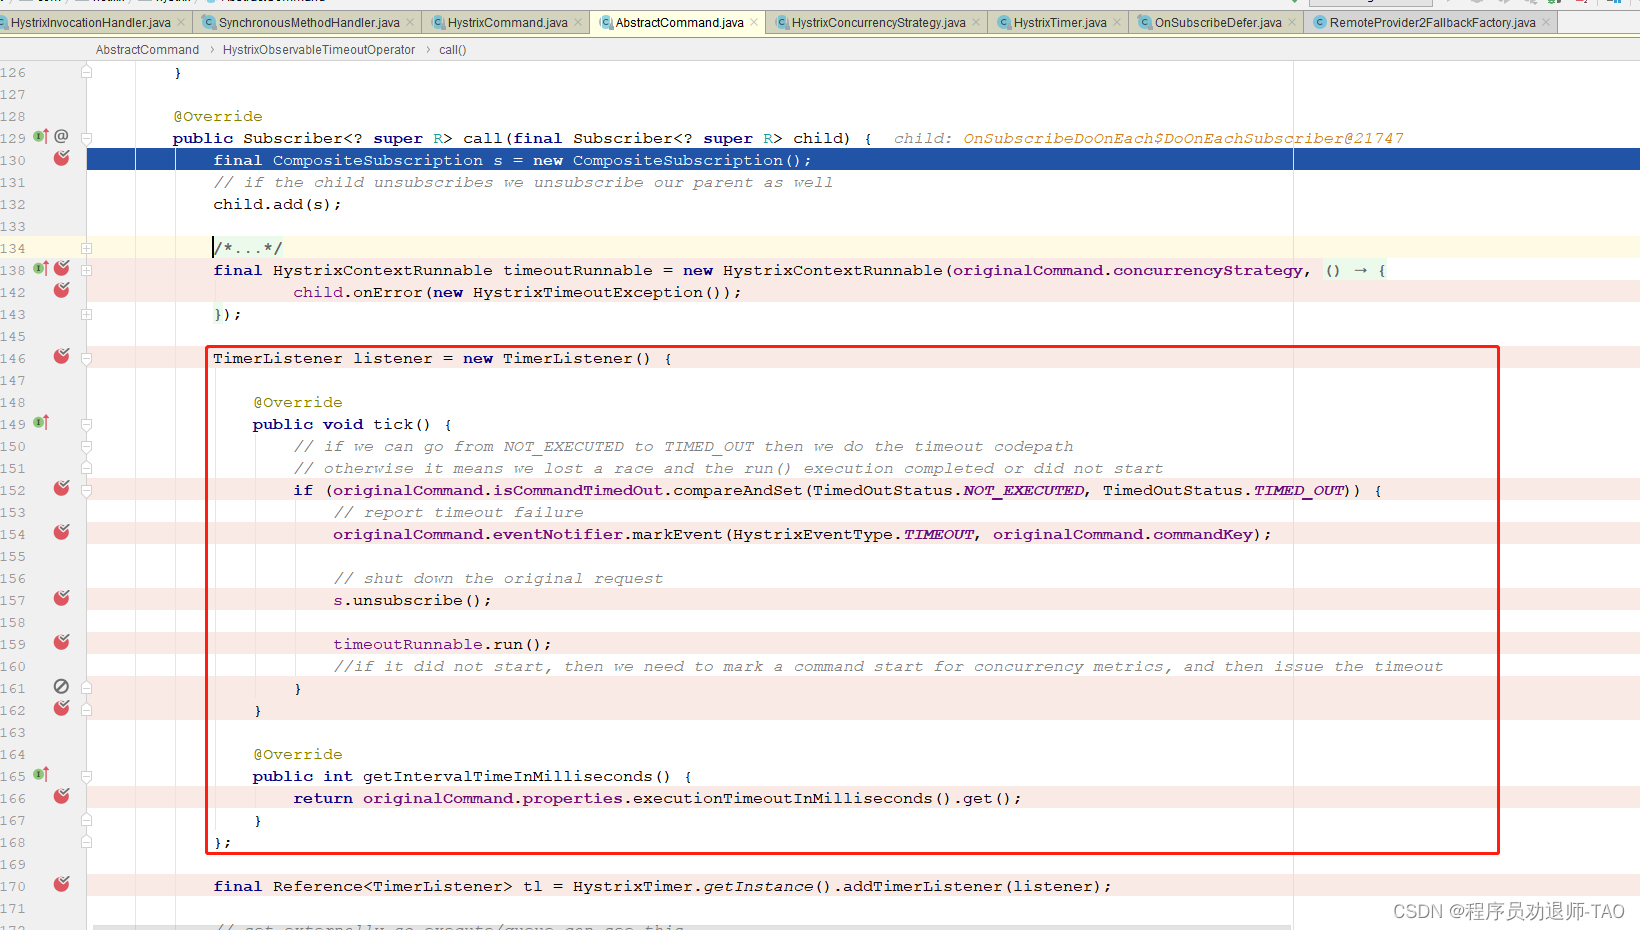This screenshot has height=930, width=1640.
Task: Toggle breakpoint on line 157
Action: click(62, 599)
